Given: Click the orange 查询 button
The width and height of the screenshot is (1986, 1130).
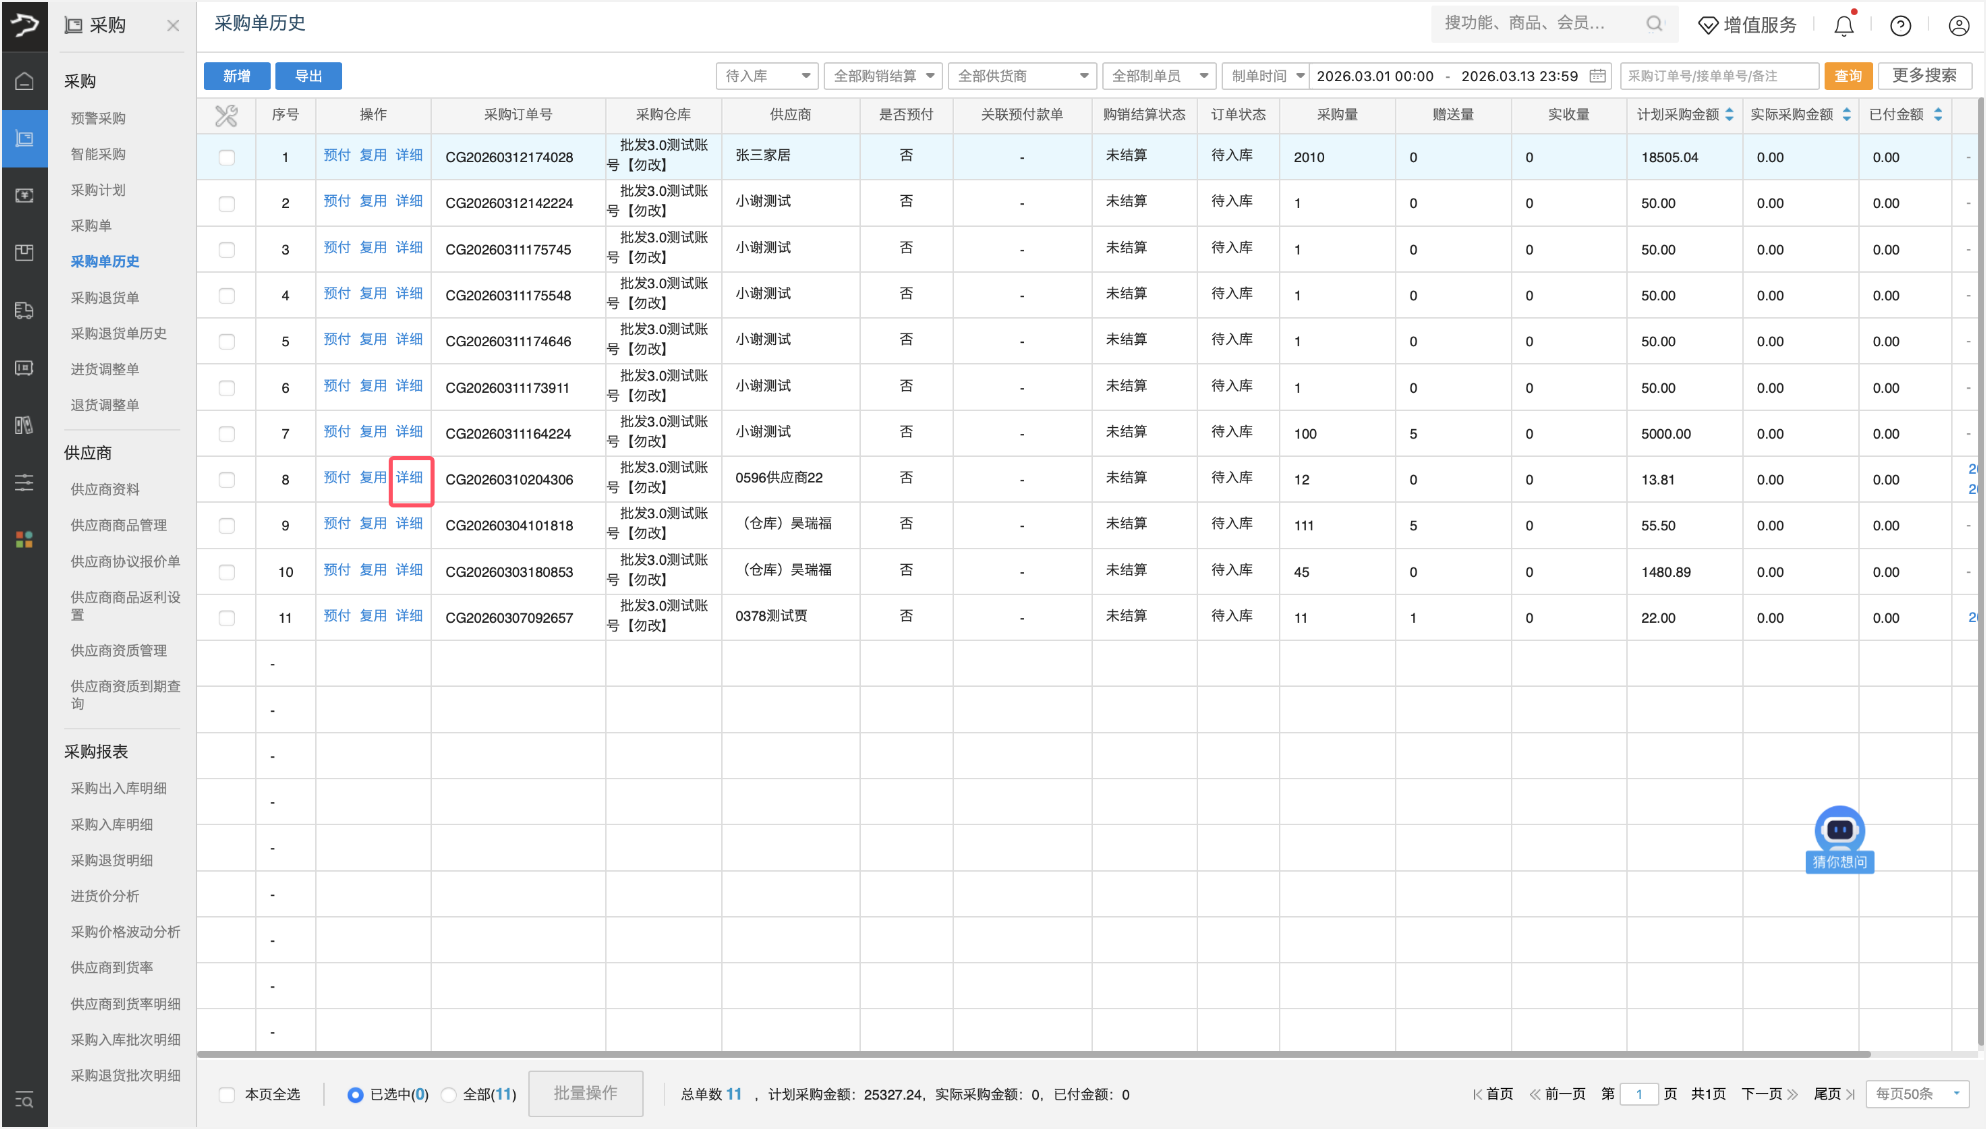Looking at the screenshot, I should coord(1848,76).
